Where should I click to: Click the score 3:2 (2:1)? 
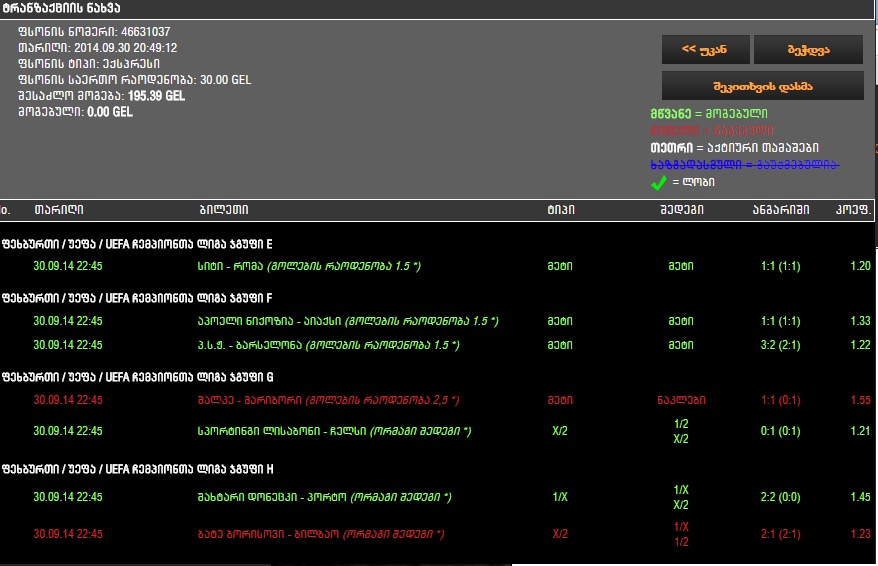781,345
